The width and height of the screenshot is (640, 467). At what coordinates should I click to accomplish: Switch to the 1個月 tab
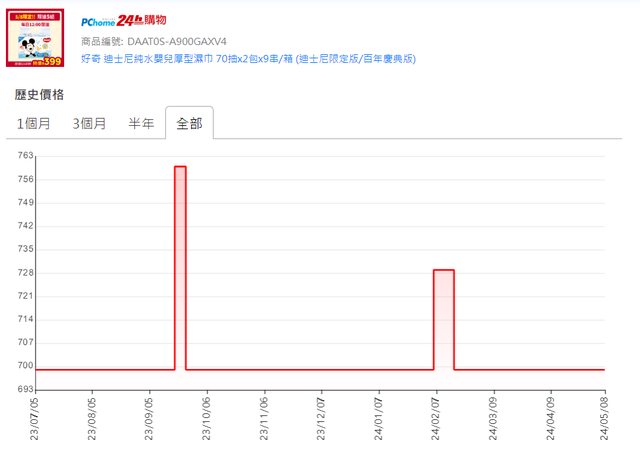coord(34,124)
